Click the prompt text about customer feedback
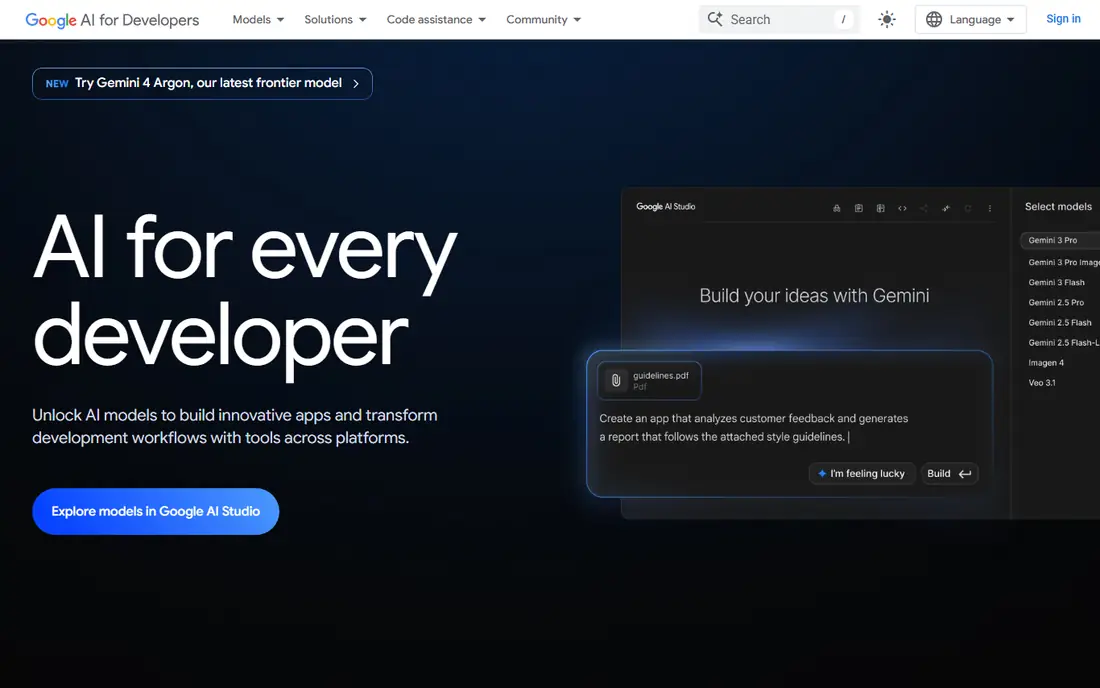The height and width of the screenshot is (688, 1100). point(753,428)
